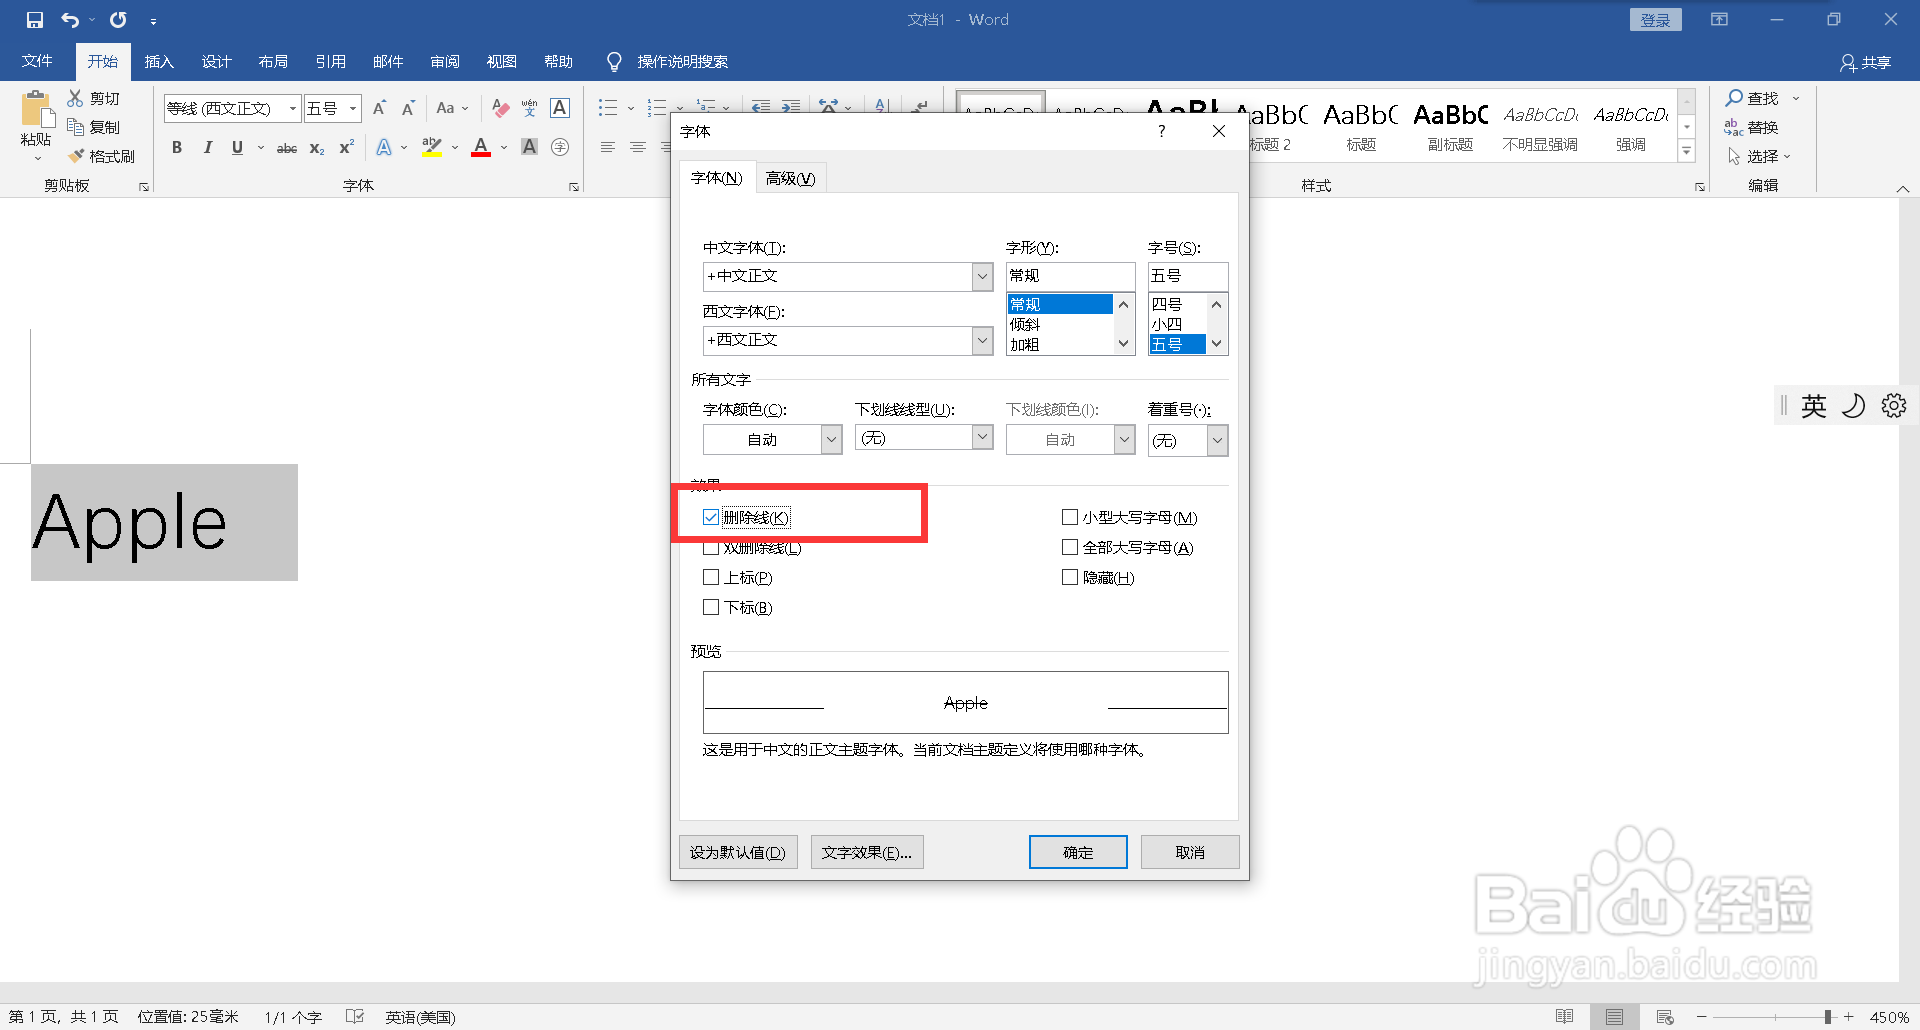Click the 登录 sign-in button
1920x1030 pixels.
[x=1655, y=20]
